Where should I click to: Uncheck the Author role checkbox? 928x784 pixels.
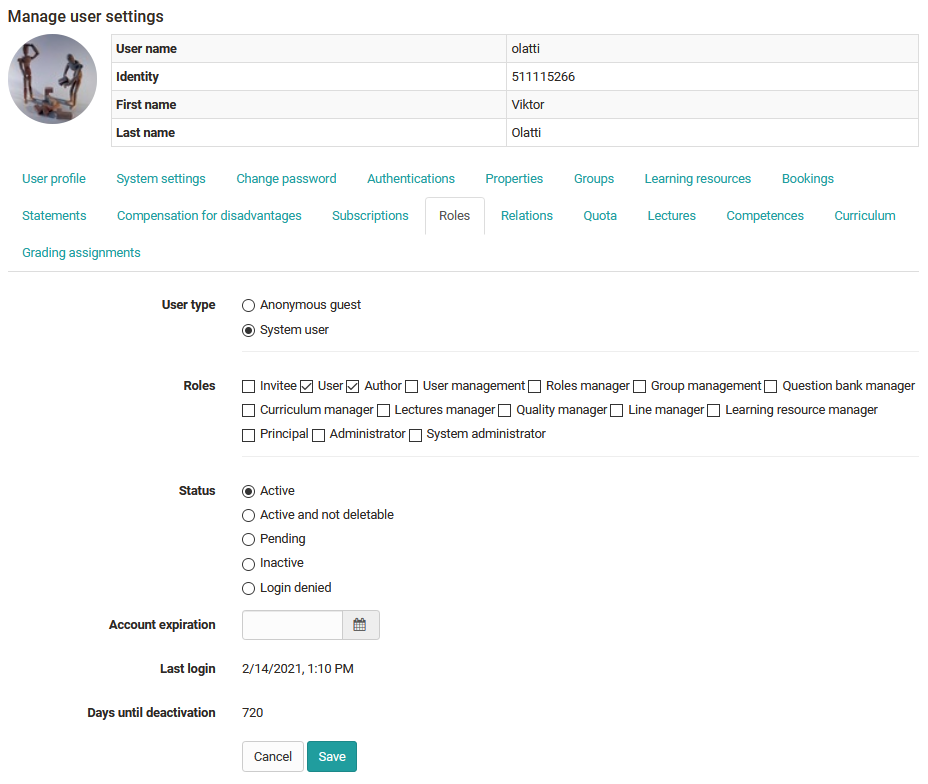point(352,386)
